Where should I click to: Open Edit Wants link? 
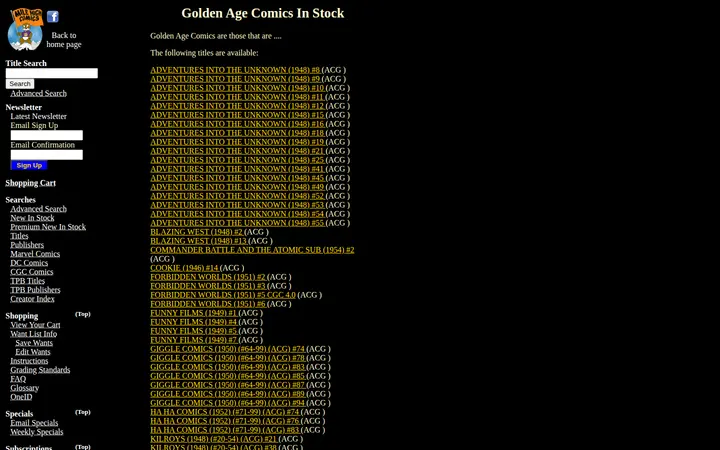[x=33, y=352]
